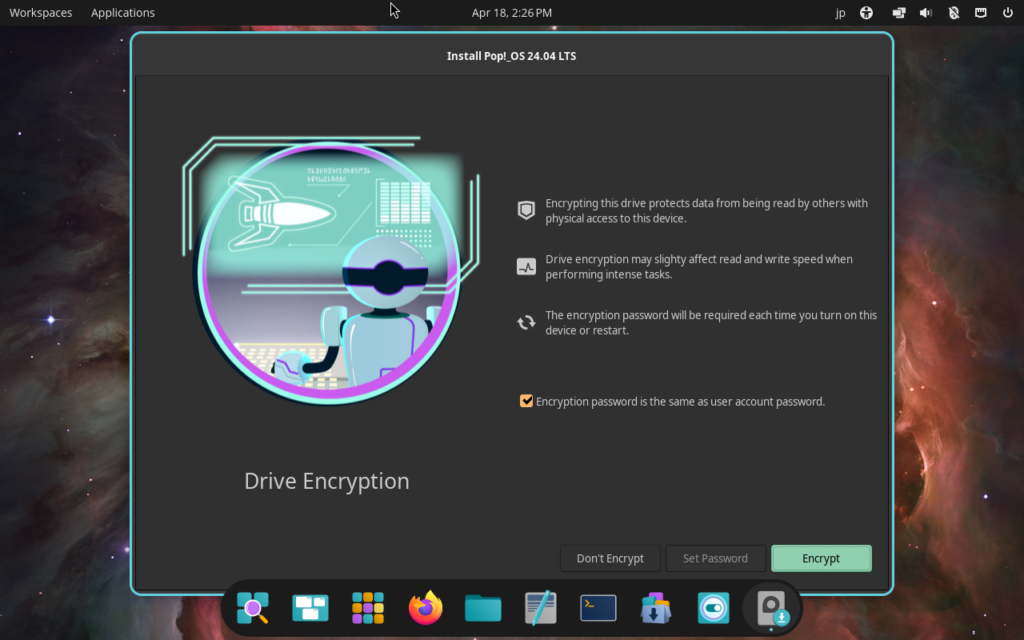Open Pop!_Shop installer box icon

click(656, 608)
